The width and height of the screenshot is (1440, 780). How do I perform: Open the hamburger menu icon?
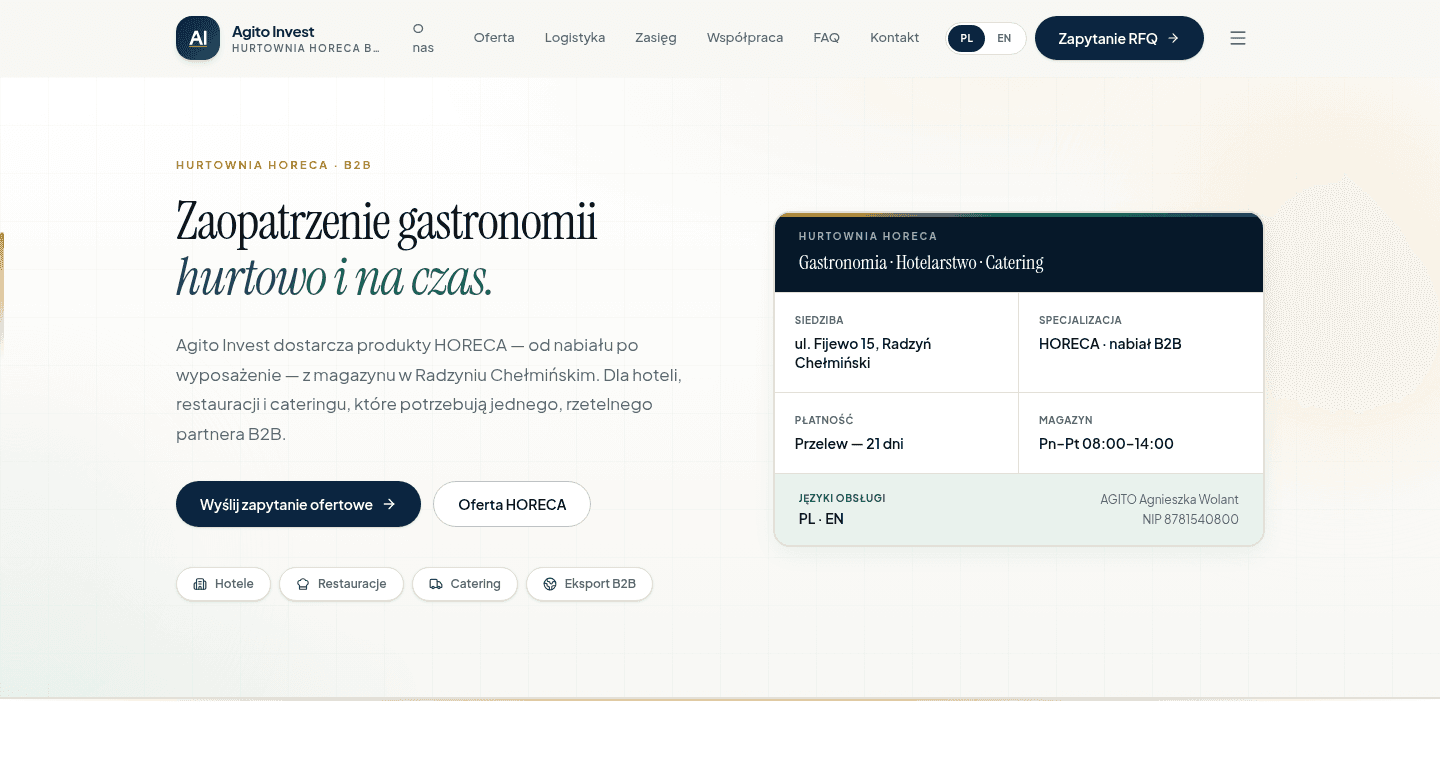tap(1238, 38)
